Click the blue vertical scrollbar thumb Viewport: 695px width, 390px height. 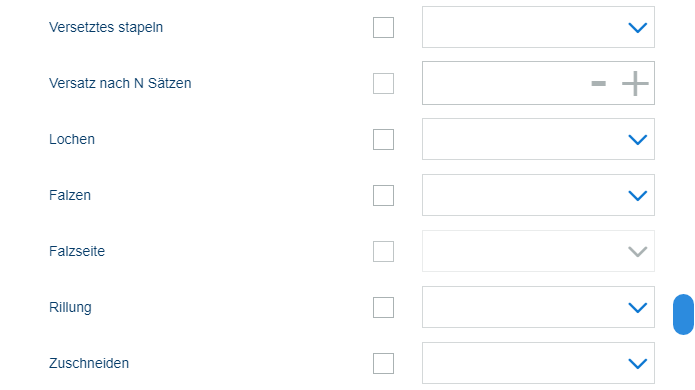pos(683,314)
